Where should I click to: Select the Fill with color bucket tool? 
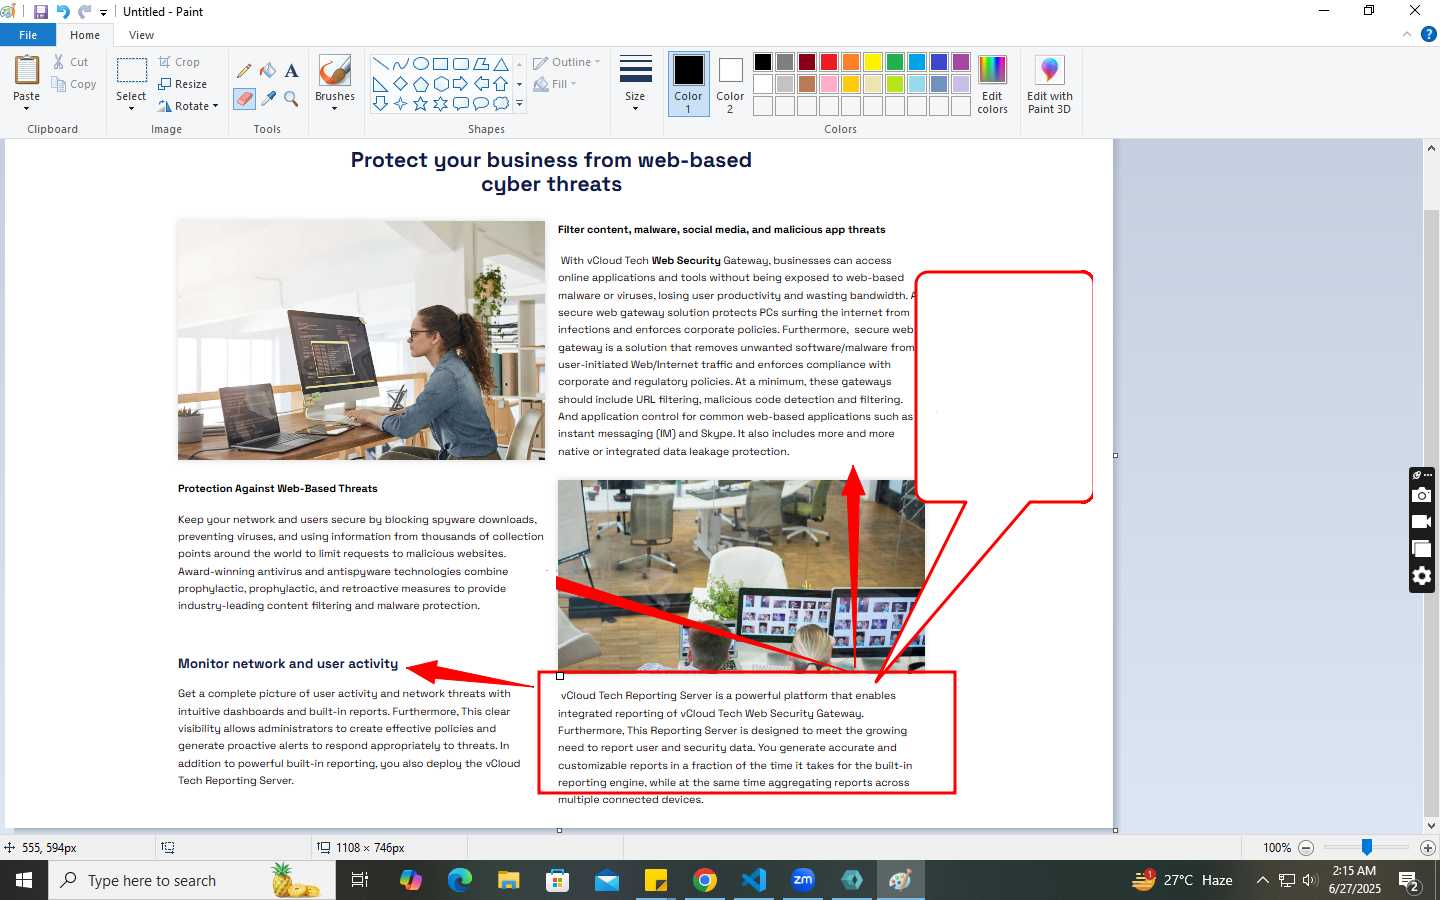point(268,71)
